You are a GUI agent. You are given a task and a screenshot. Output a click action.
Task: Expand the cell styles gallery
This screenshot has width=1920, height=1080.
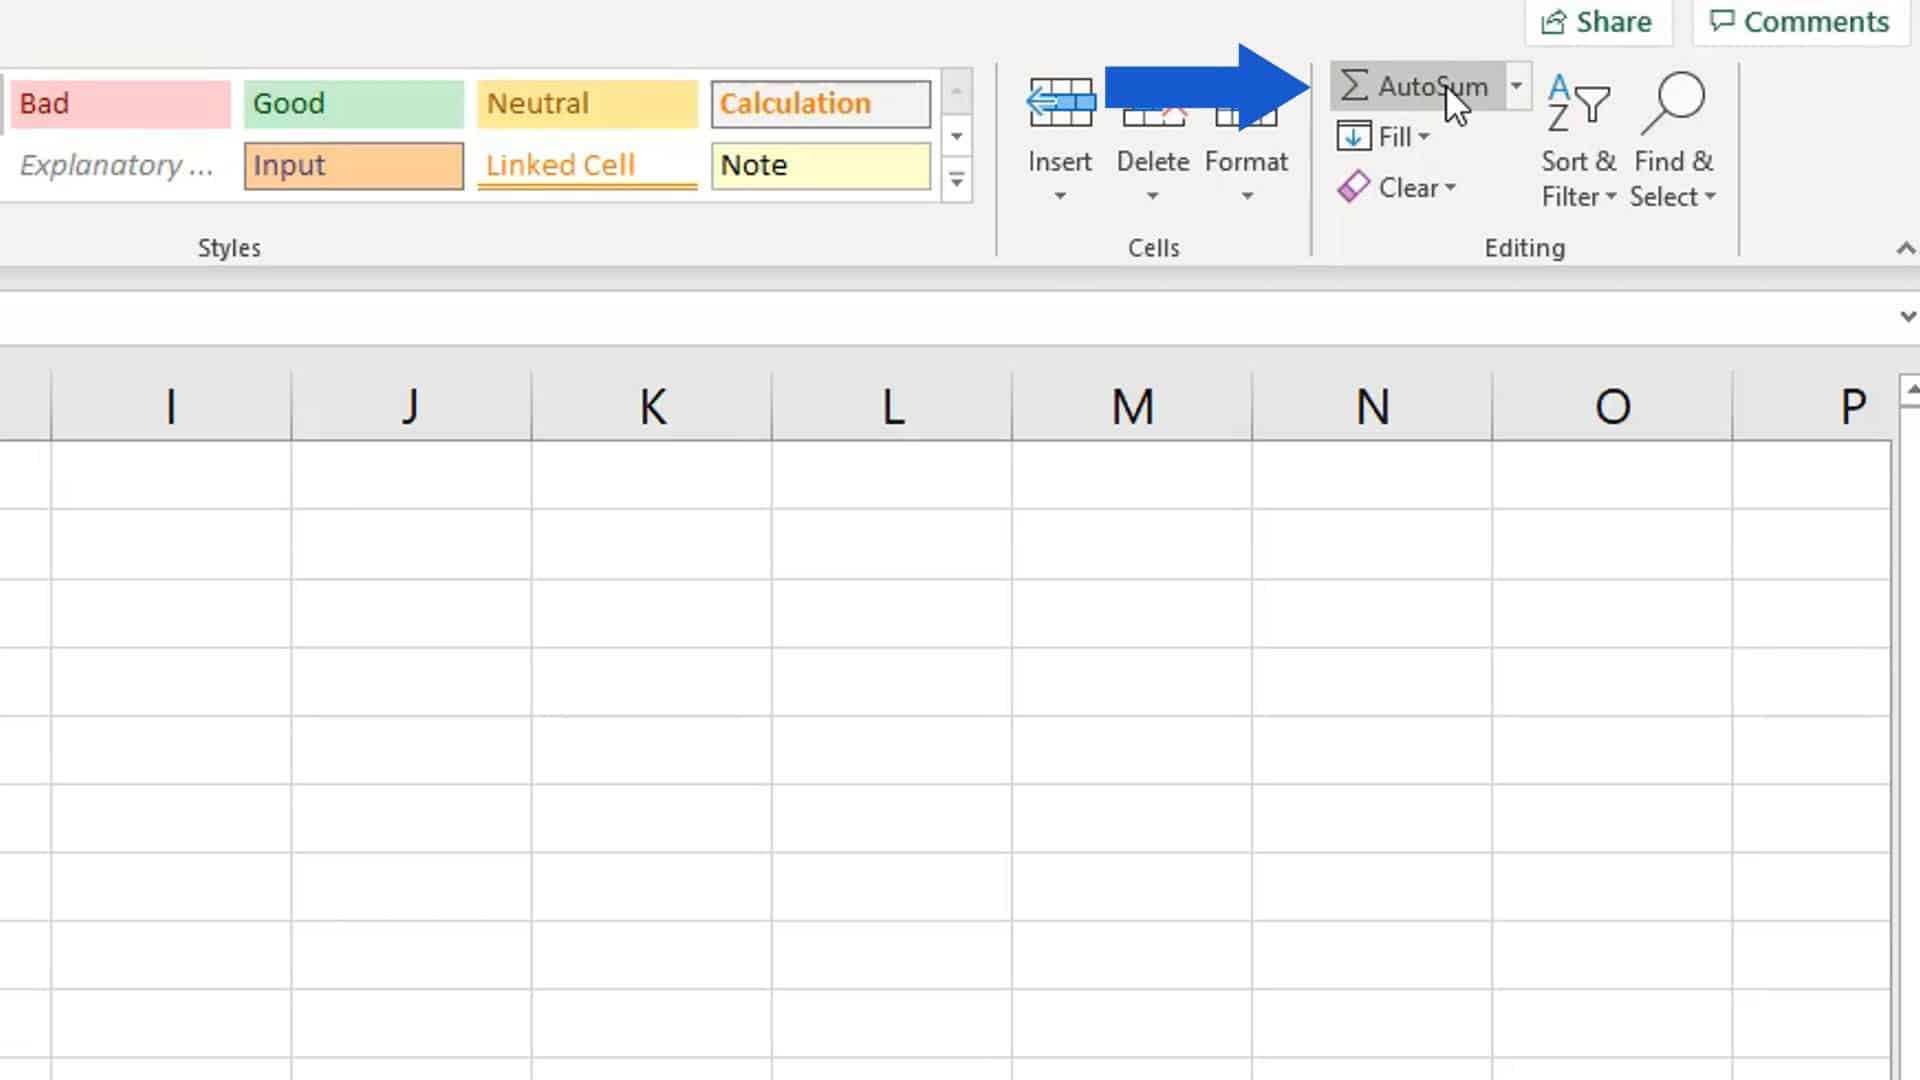tap(957, 180)
